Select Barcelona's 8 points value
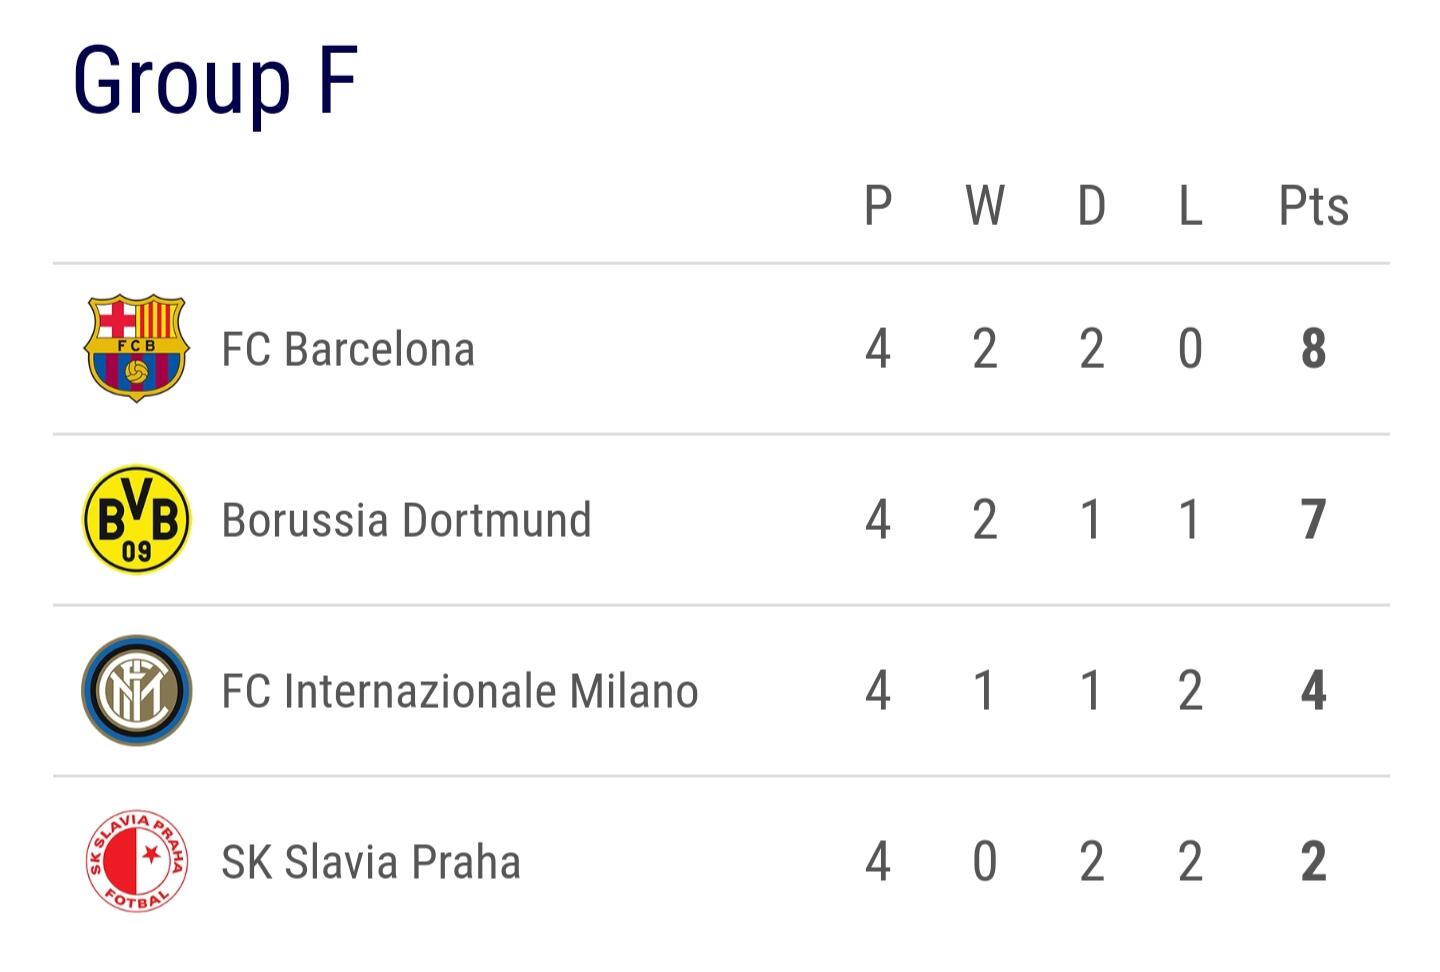 pos(1314,349)
